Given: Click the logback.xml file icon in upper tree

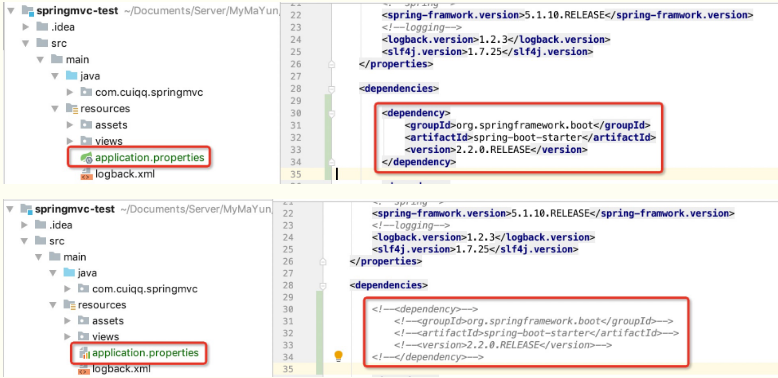Looking at the screenshot, I should point(86,174).
